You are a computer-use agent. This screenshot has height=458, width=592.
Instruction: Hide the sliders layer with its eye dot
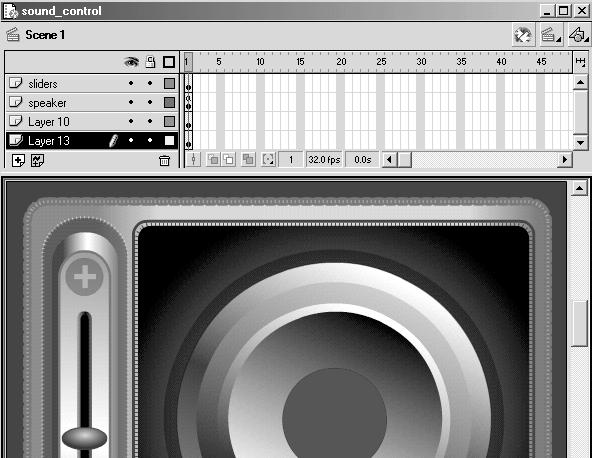click(x=131, y=83)
